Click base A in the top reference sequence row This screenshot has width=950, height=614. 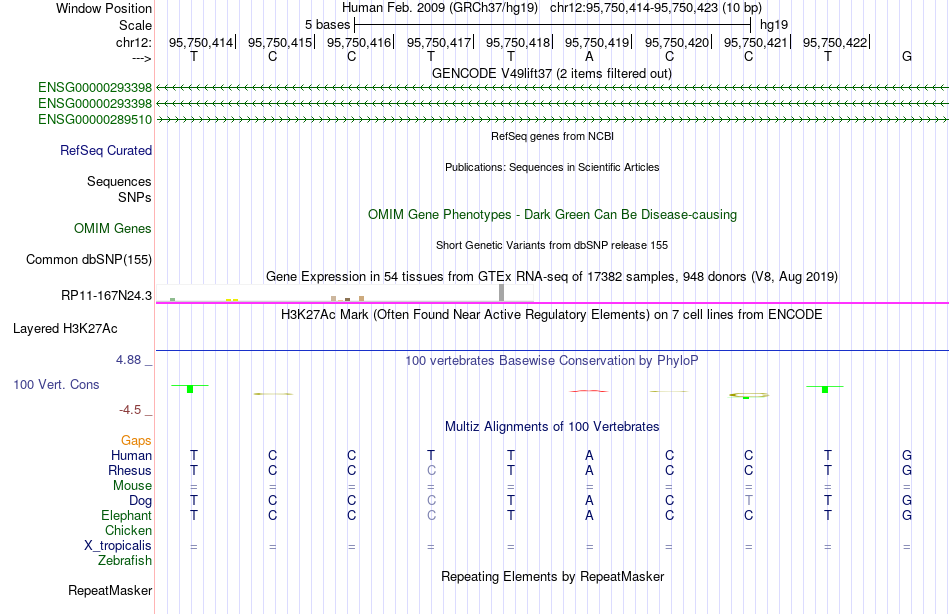tap(590, 56)
